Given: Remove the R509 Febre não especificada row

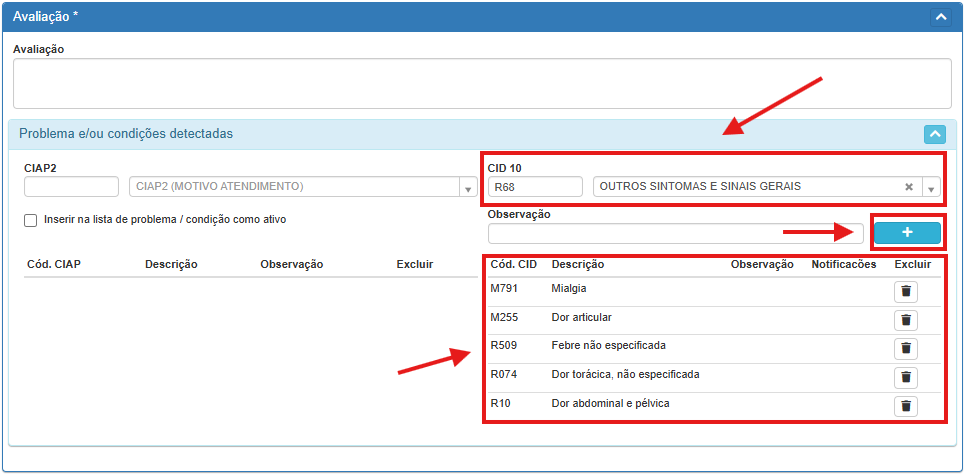Looking at the screenshot, I should [905, 348].
